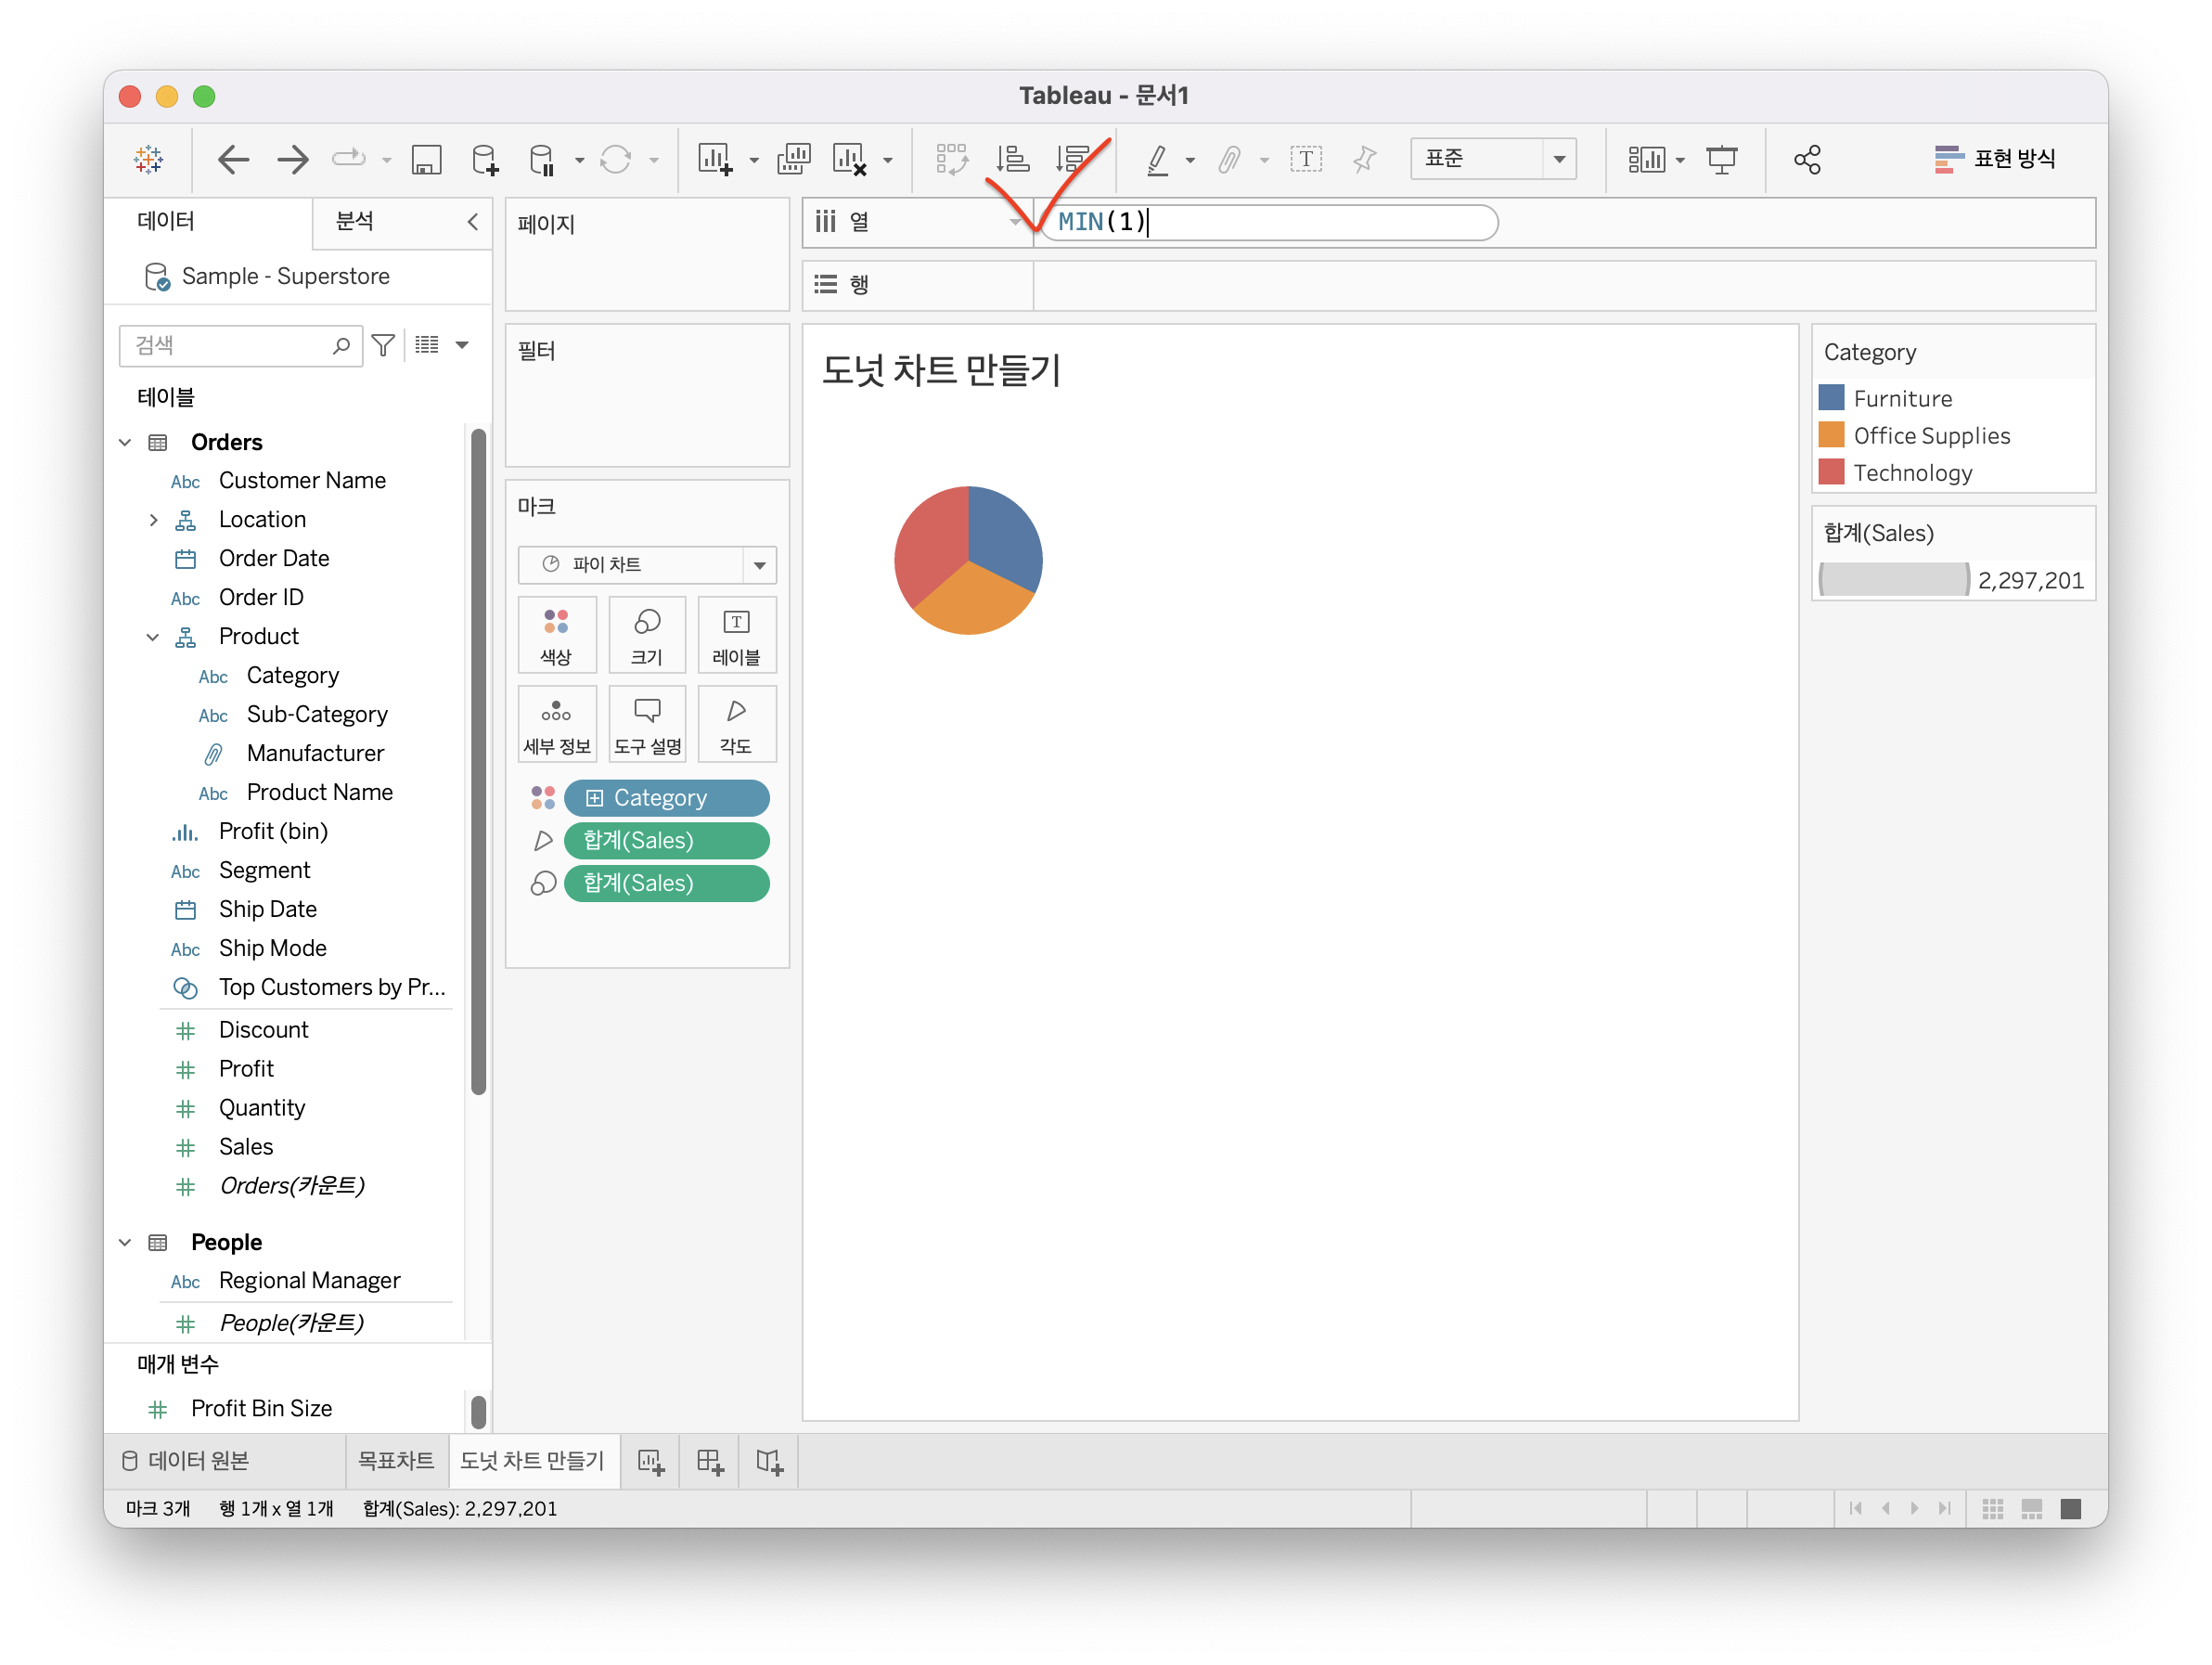The height and width of the screenshot is (1665, 2212).
Task: Open the Angle (각도) marks card
Action: pos(736,725)
